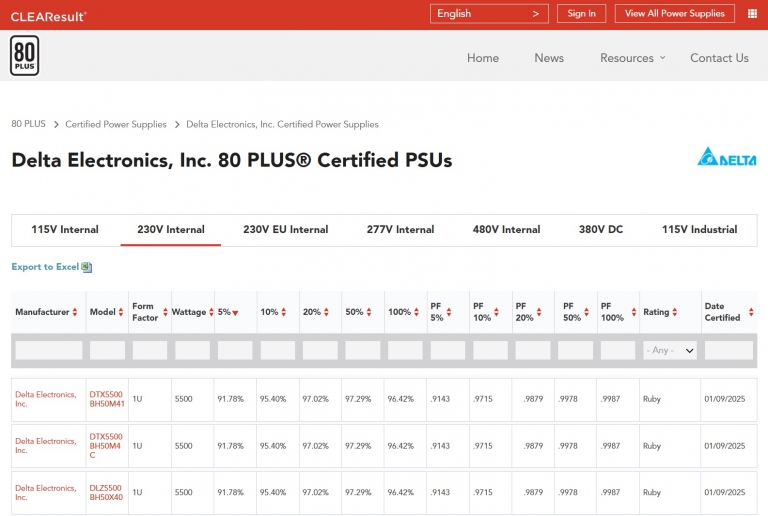Sort by Wattage column arrows
Image resolution: width=768 pixels, height=516 pixels.
(x=211, y=312)
